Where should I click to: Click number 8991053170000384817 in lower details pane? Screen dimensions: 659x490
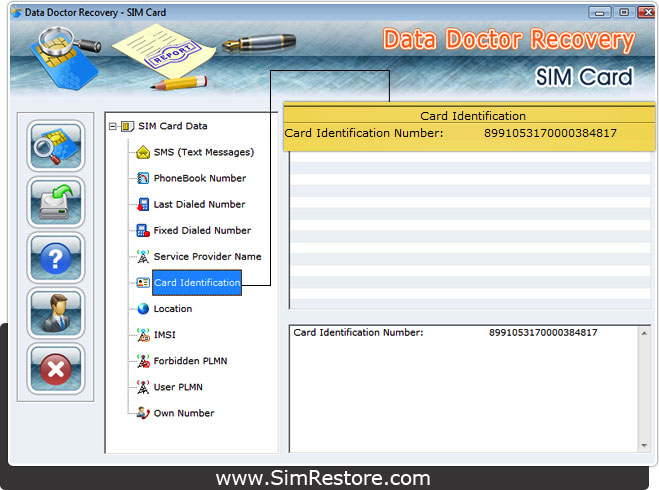543,332
